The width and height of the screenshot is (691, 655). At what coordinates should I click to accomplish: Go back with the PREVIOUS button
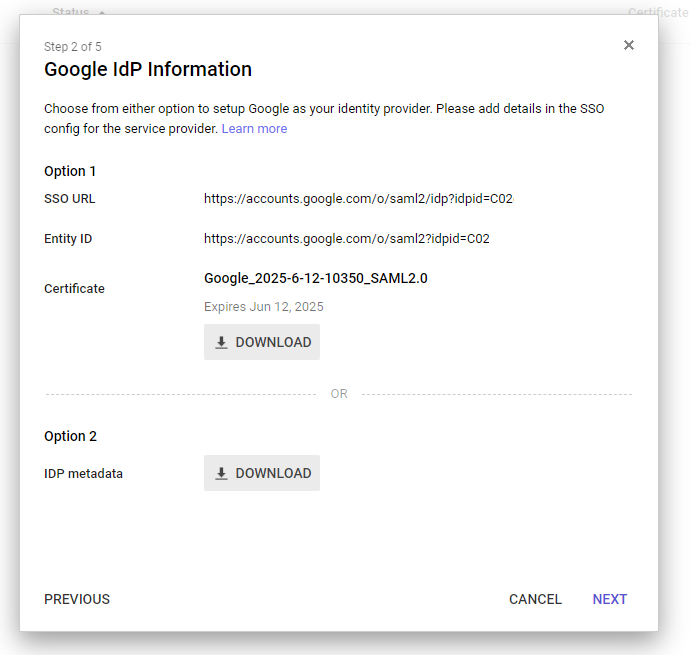coord(77,599)
